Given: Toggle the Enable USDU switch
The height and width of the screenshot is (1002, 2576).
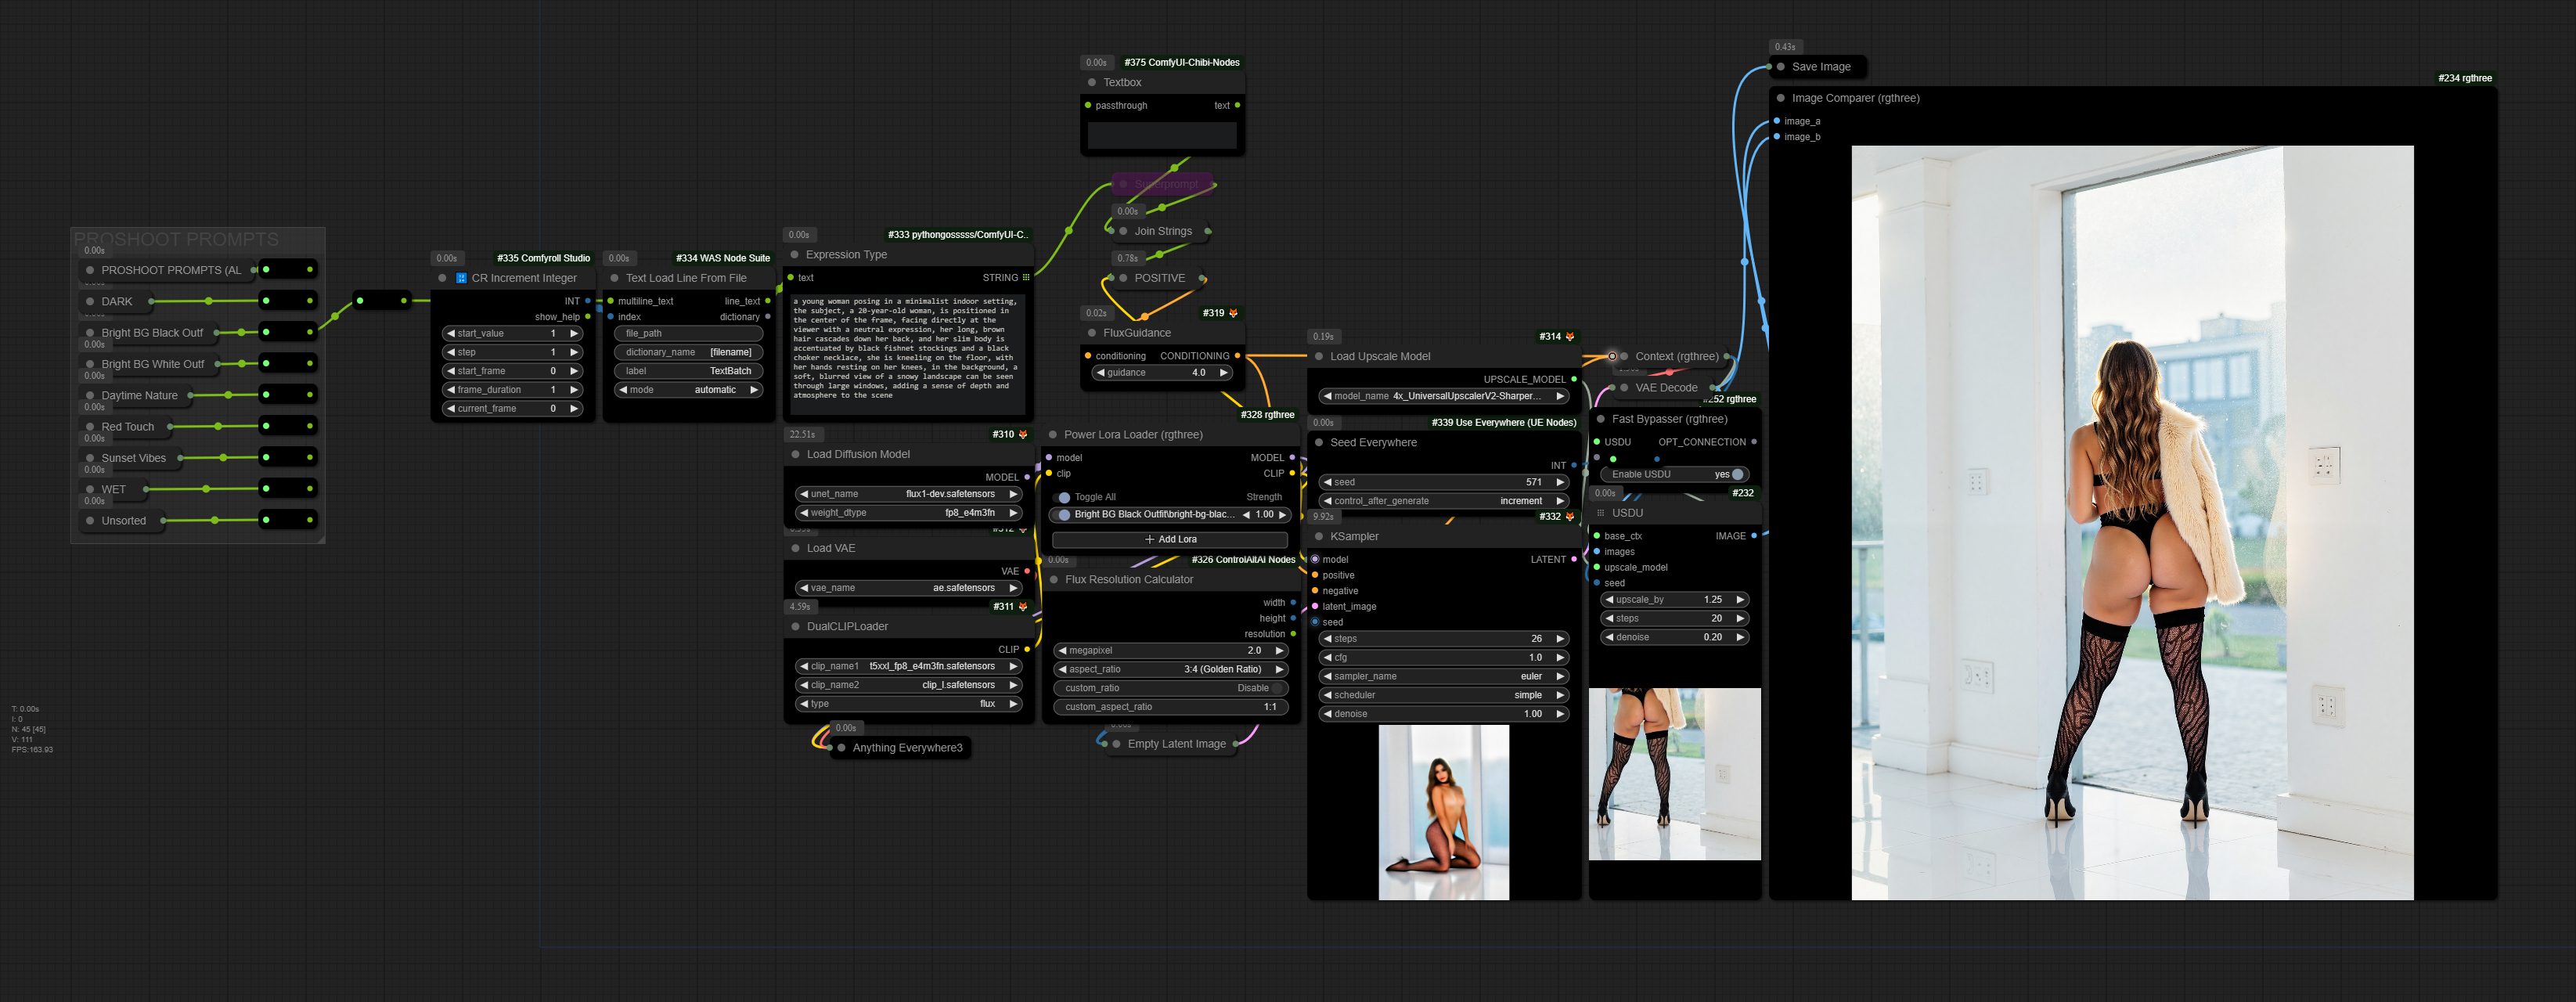Looking at the screenshot, I should (x=1735, y=474).
